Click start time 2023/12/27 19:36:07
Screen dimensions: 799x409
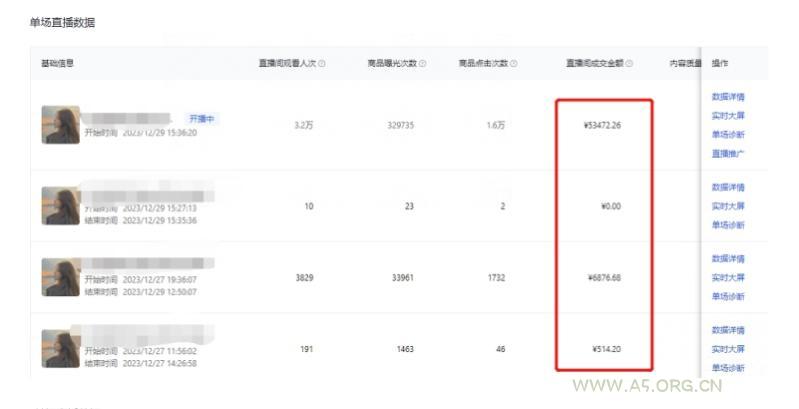tap(159, 279)
